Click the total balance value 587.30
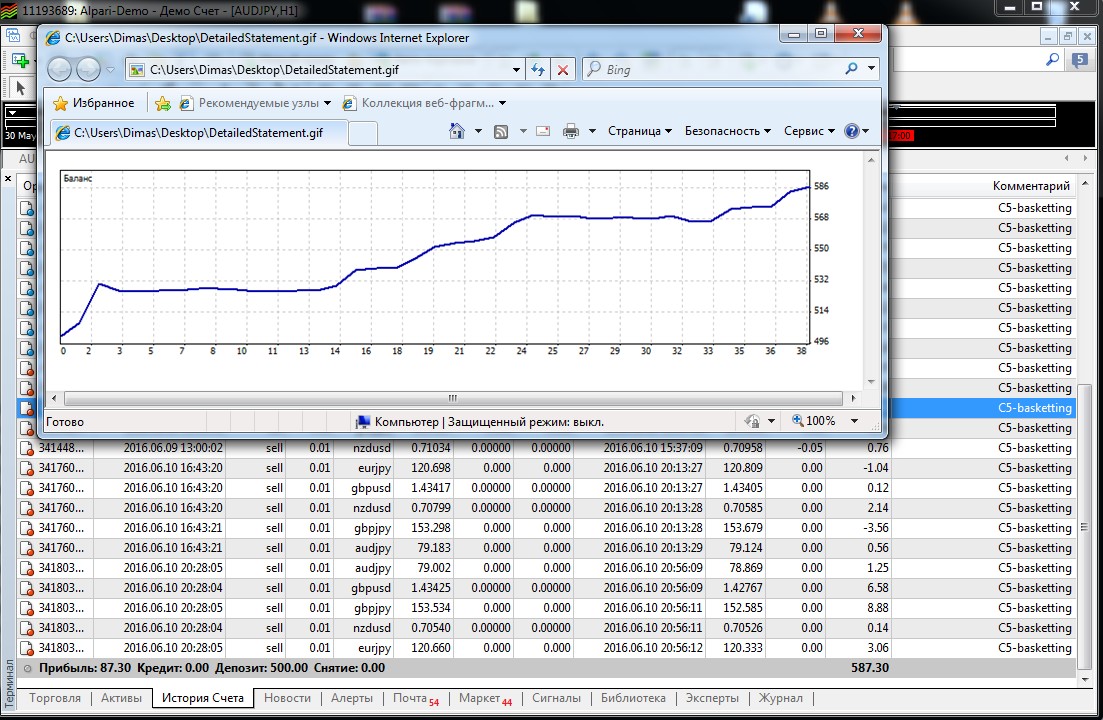The width and height of the screenshot is (1103, 720). (x=869, y=667)
